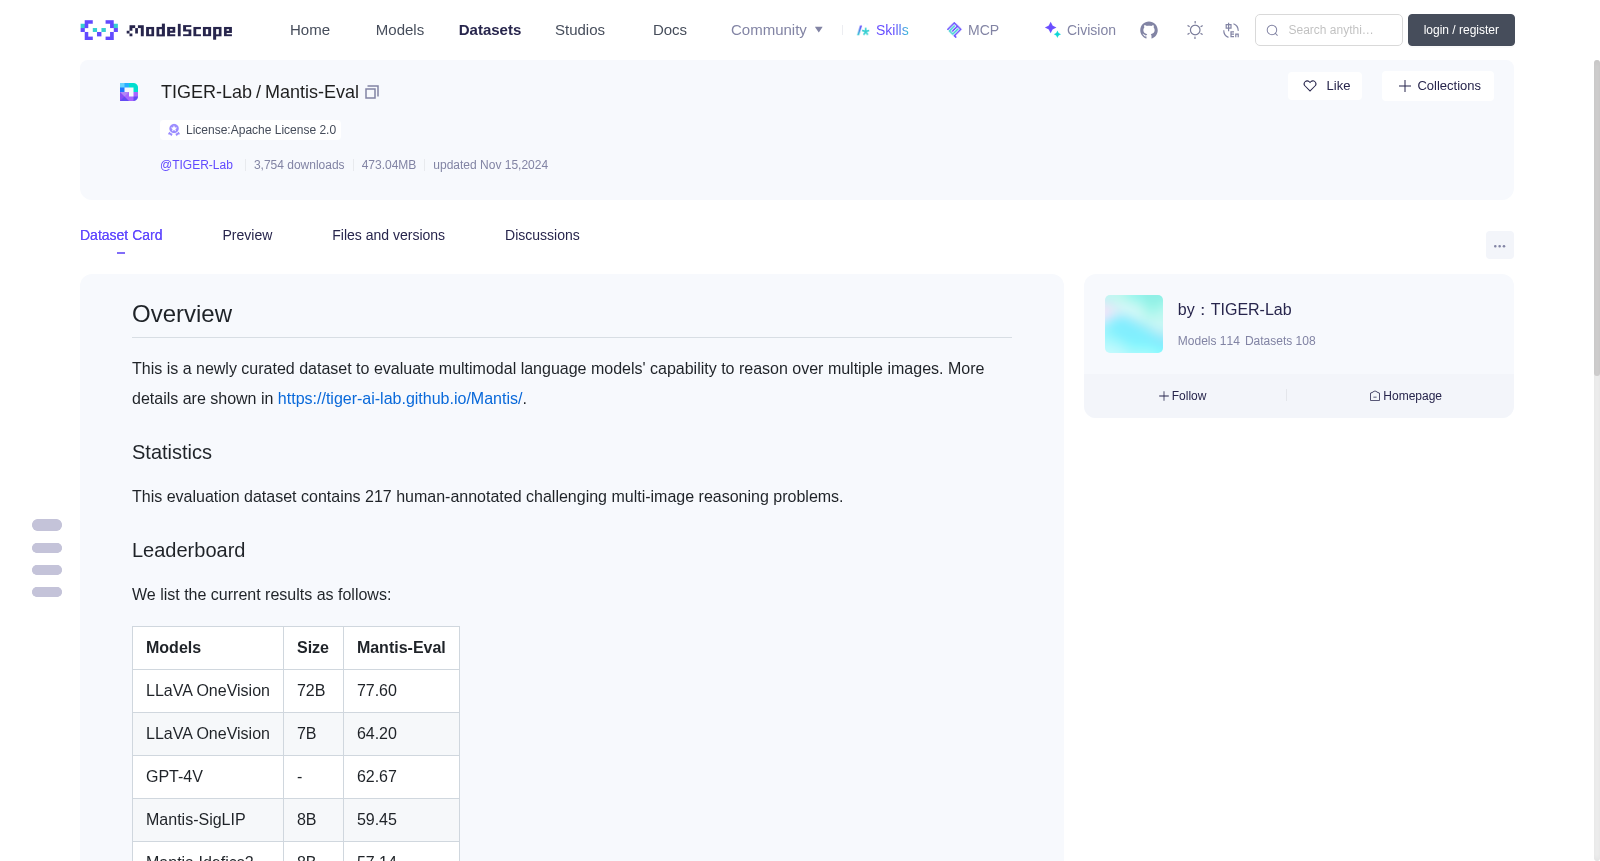
Task: Click the heart Like button
Action: point(1325,86)
